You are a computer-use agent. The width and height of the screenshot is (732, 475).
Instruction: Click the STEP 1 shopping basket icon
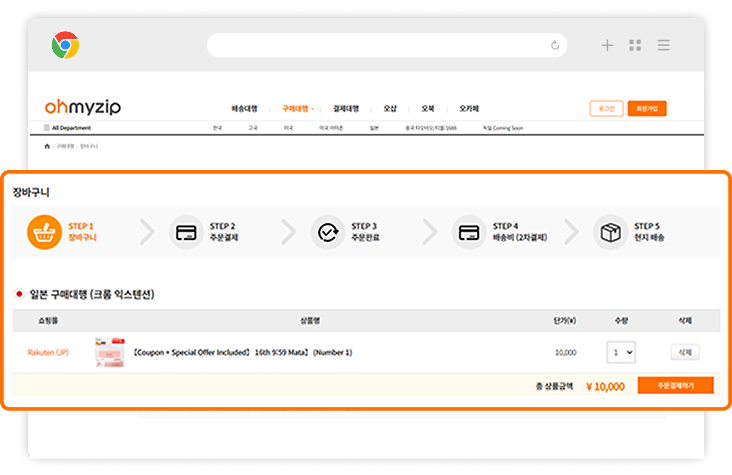click(45, 233)
